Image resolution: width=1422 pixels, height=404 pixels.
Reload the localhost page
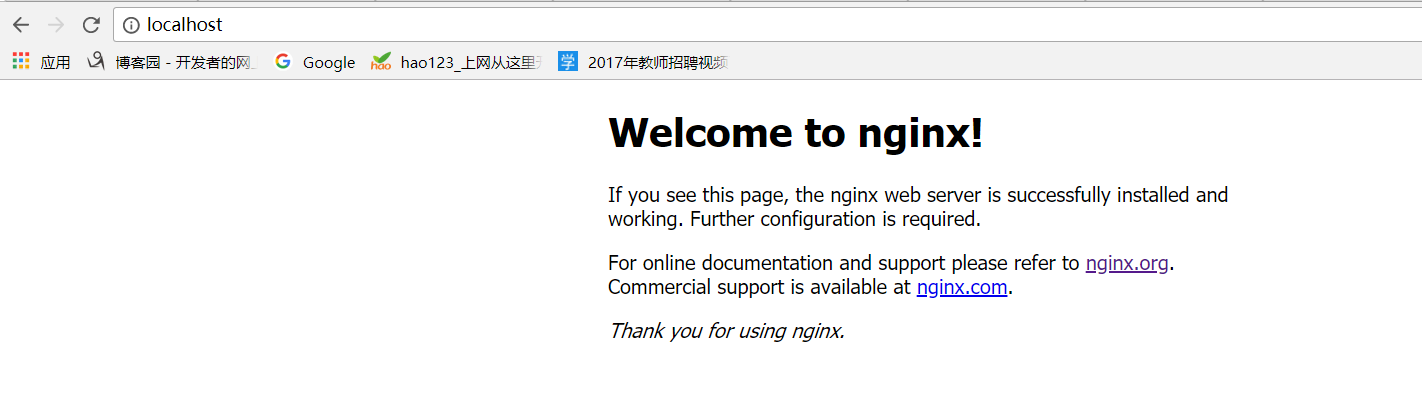(91, 25)
